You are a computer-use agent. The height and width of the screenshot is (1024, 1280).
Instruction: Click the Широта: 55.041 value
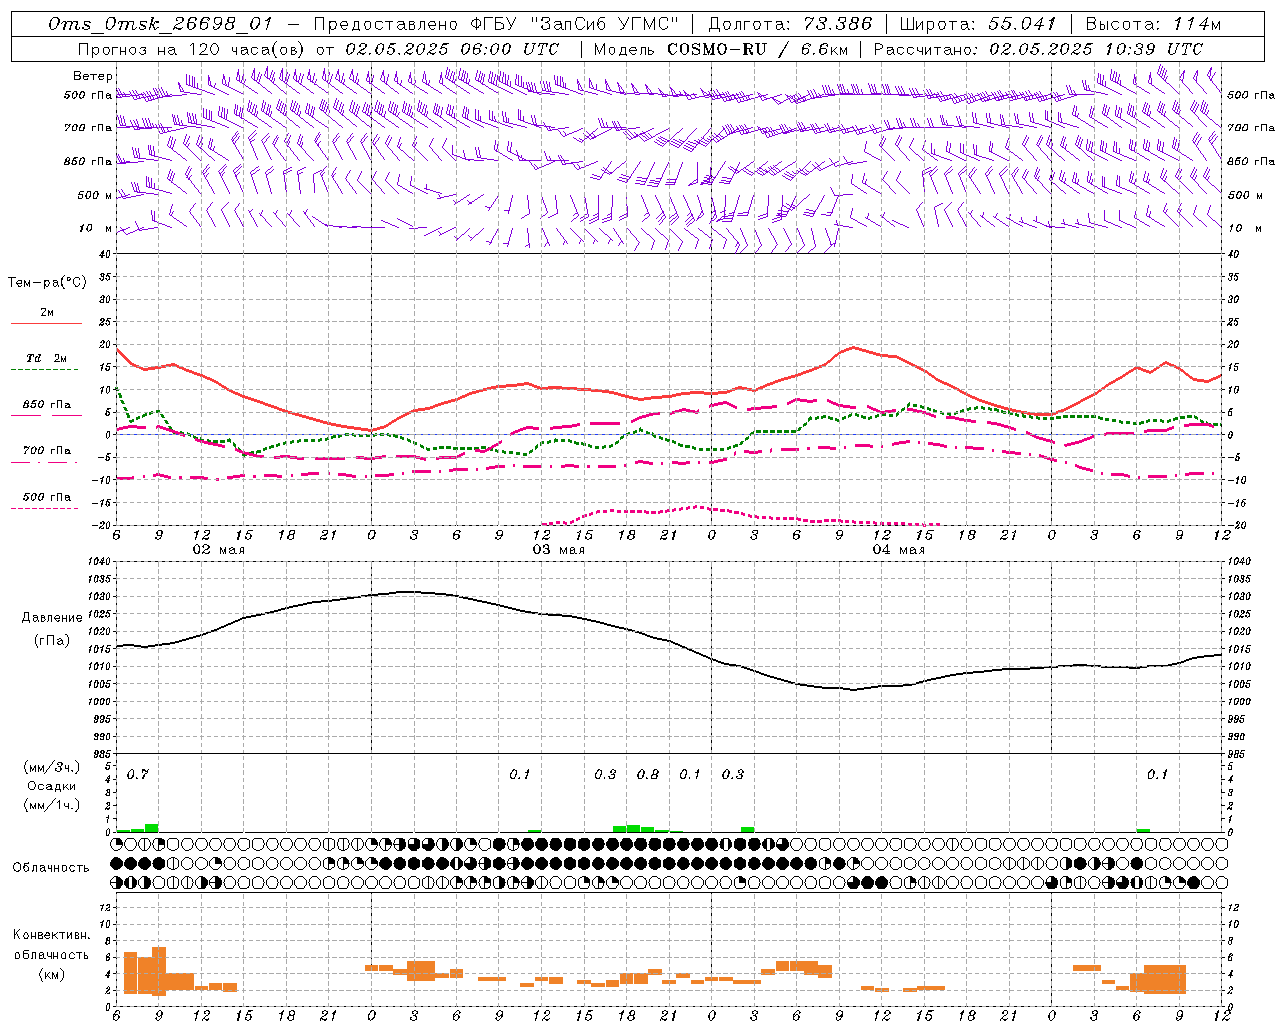[x=978, y=25]
